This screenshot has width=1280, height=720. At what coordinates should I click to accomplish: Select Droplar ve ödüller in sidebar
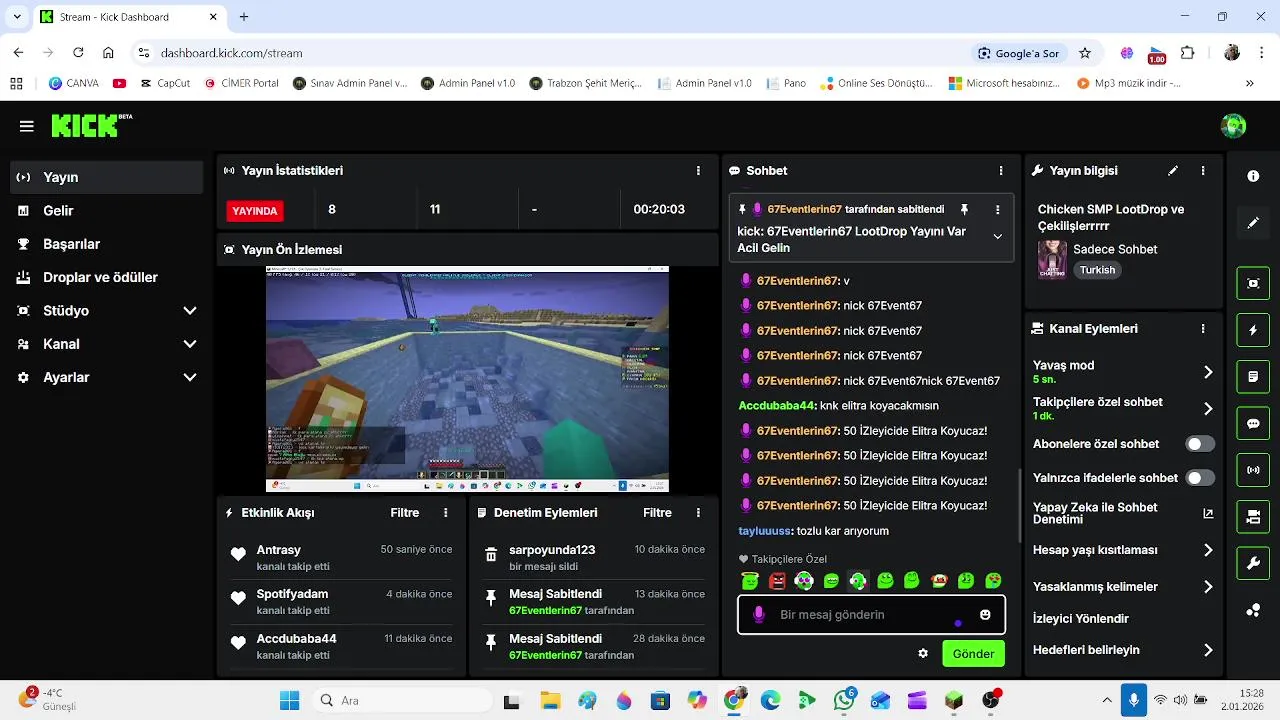tap(105, 277)
